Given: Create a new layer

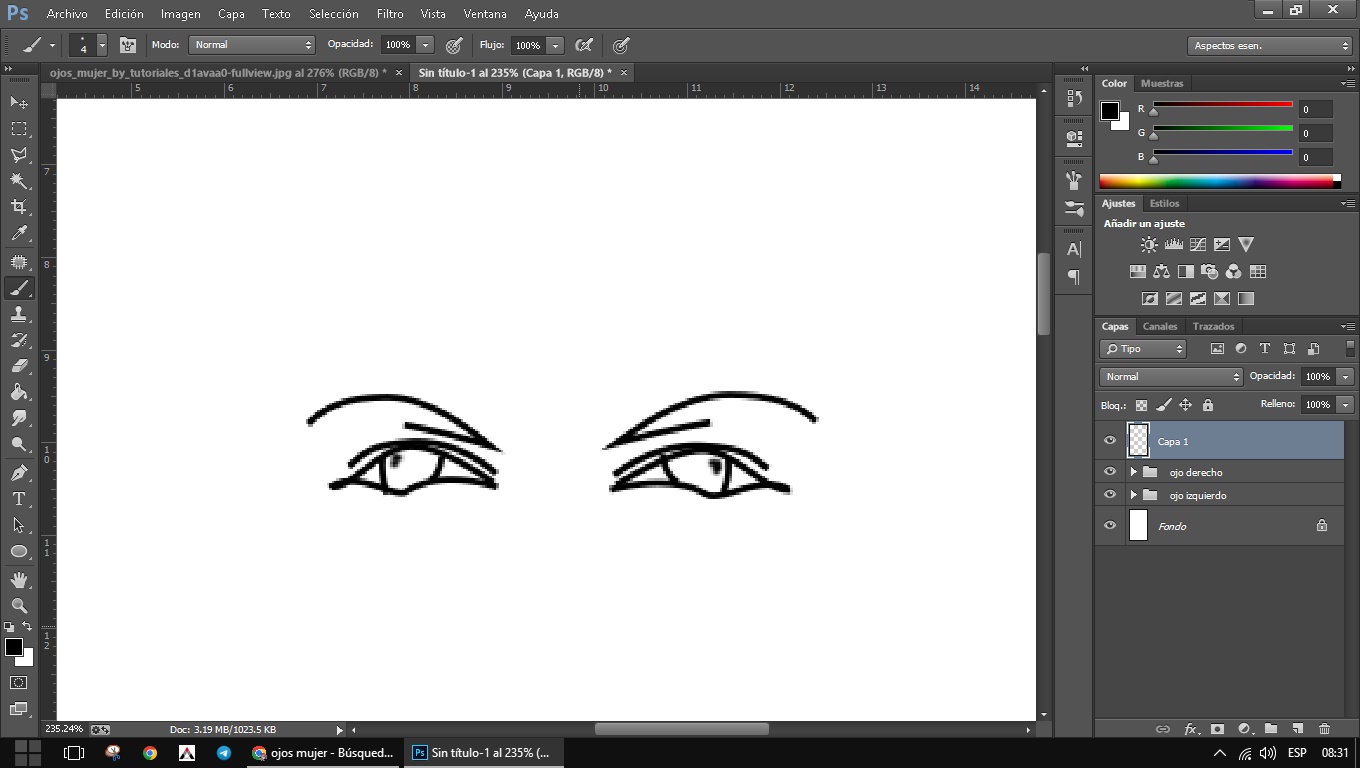Looking at the screenshot, I should (x=1297, y=729).
